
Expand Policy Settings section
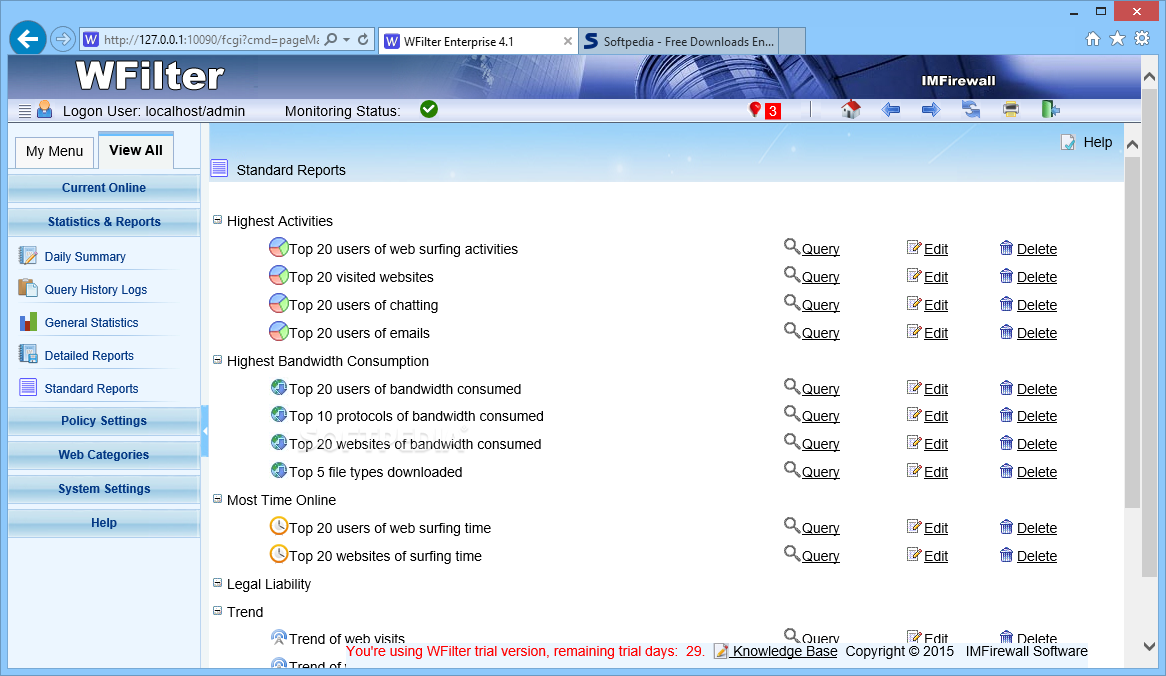coord(104,421)
